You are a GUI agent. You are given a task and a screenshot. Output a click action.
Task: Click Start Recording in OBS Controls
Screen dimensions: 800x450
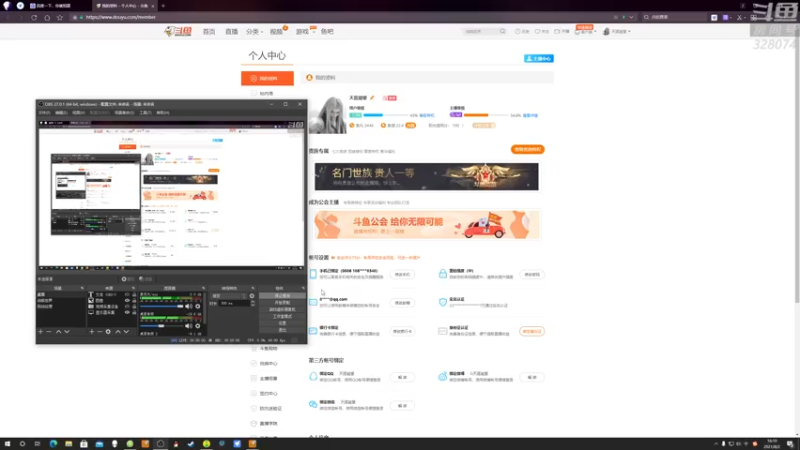click(x=282, y=303)
